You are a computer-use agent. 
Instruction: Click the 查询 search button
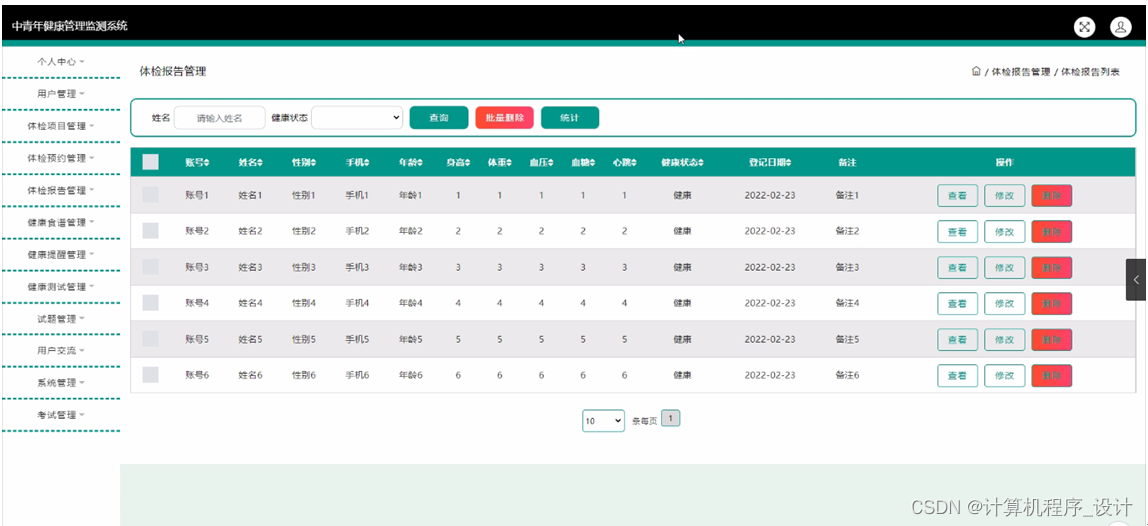point(439,117)
